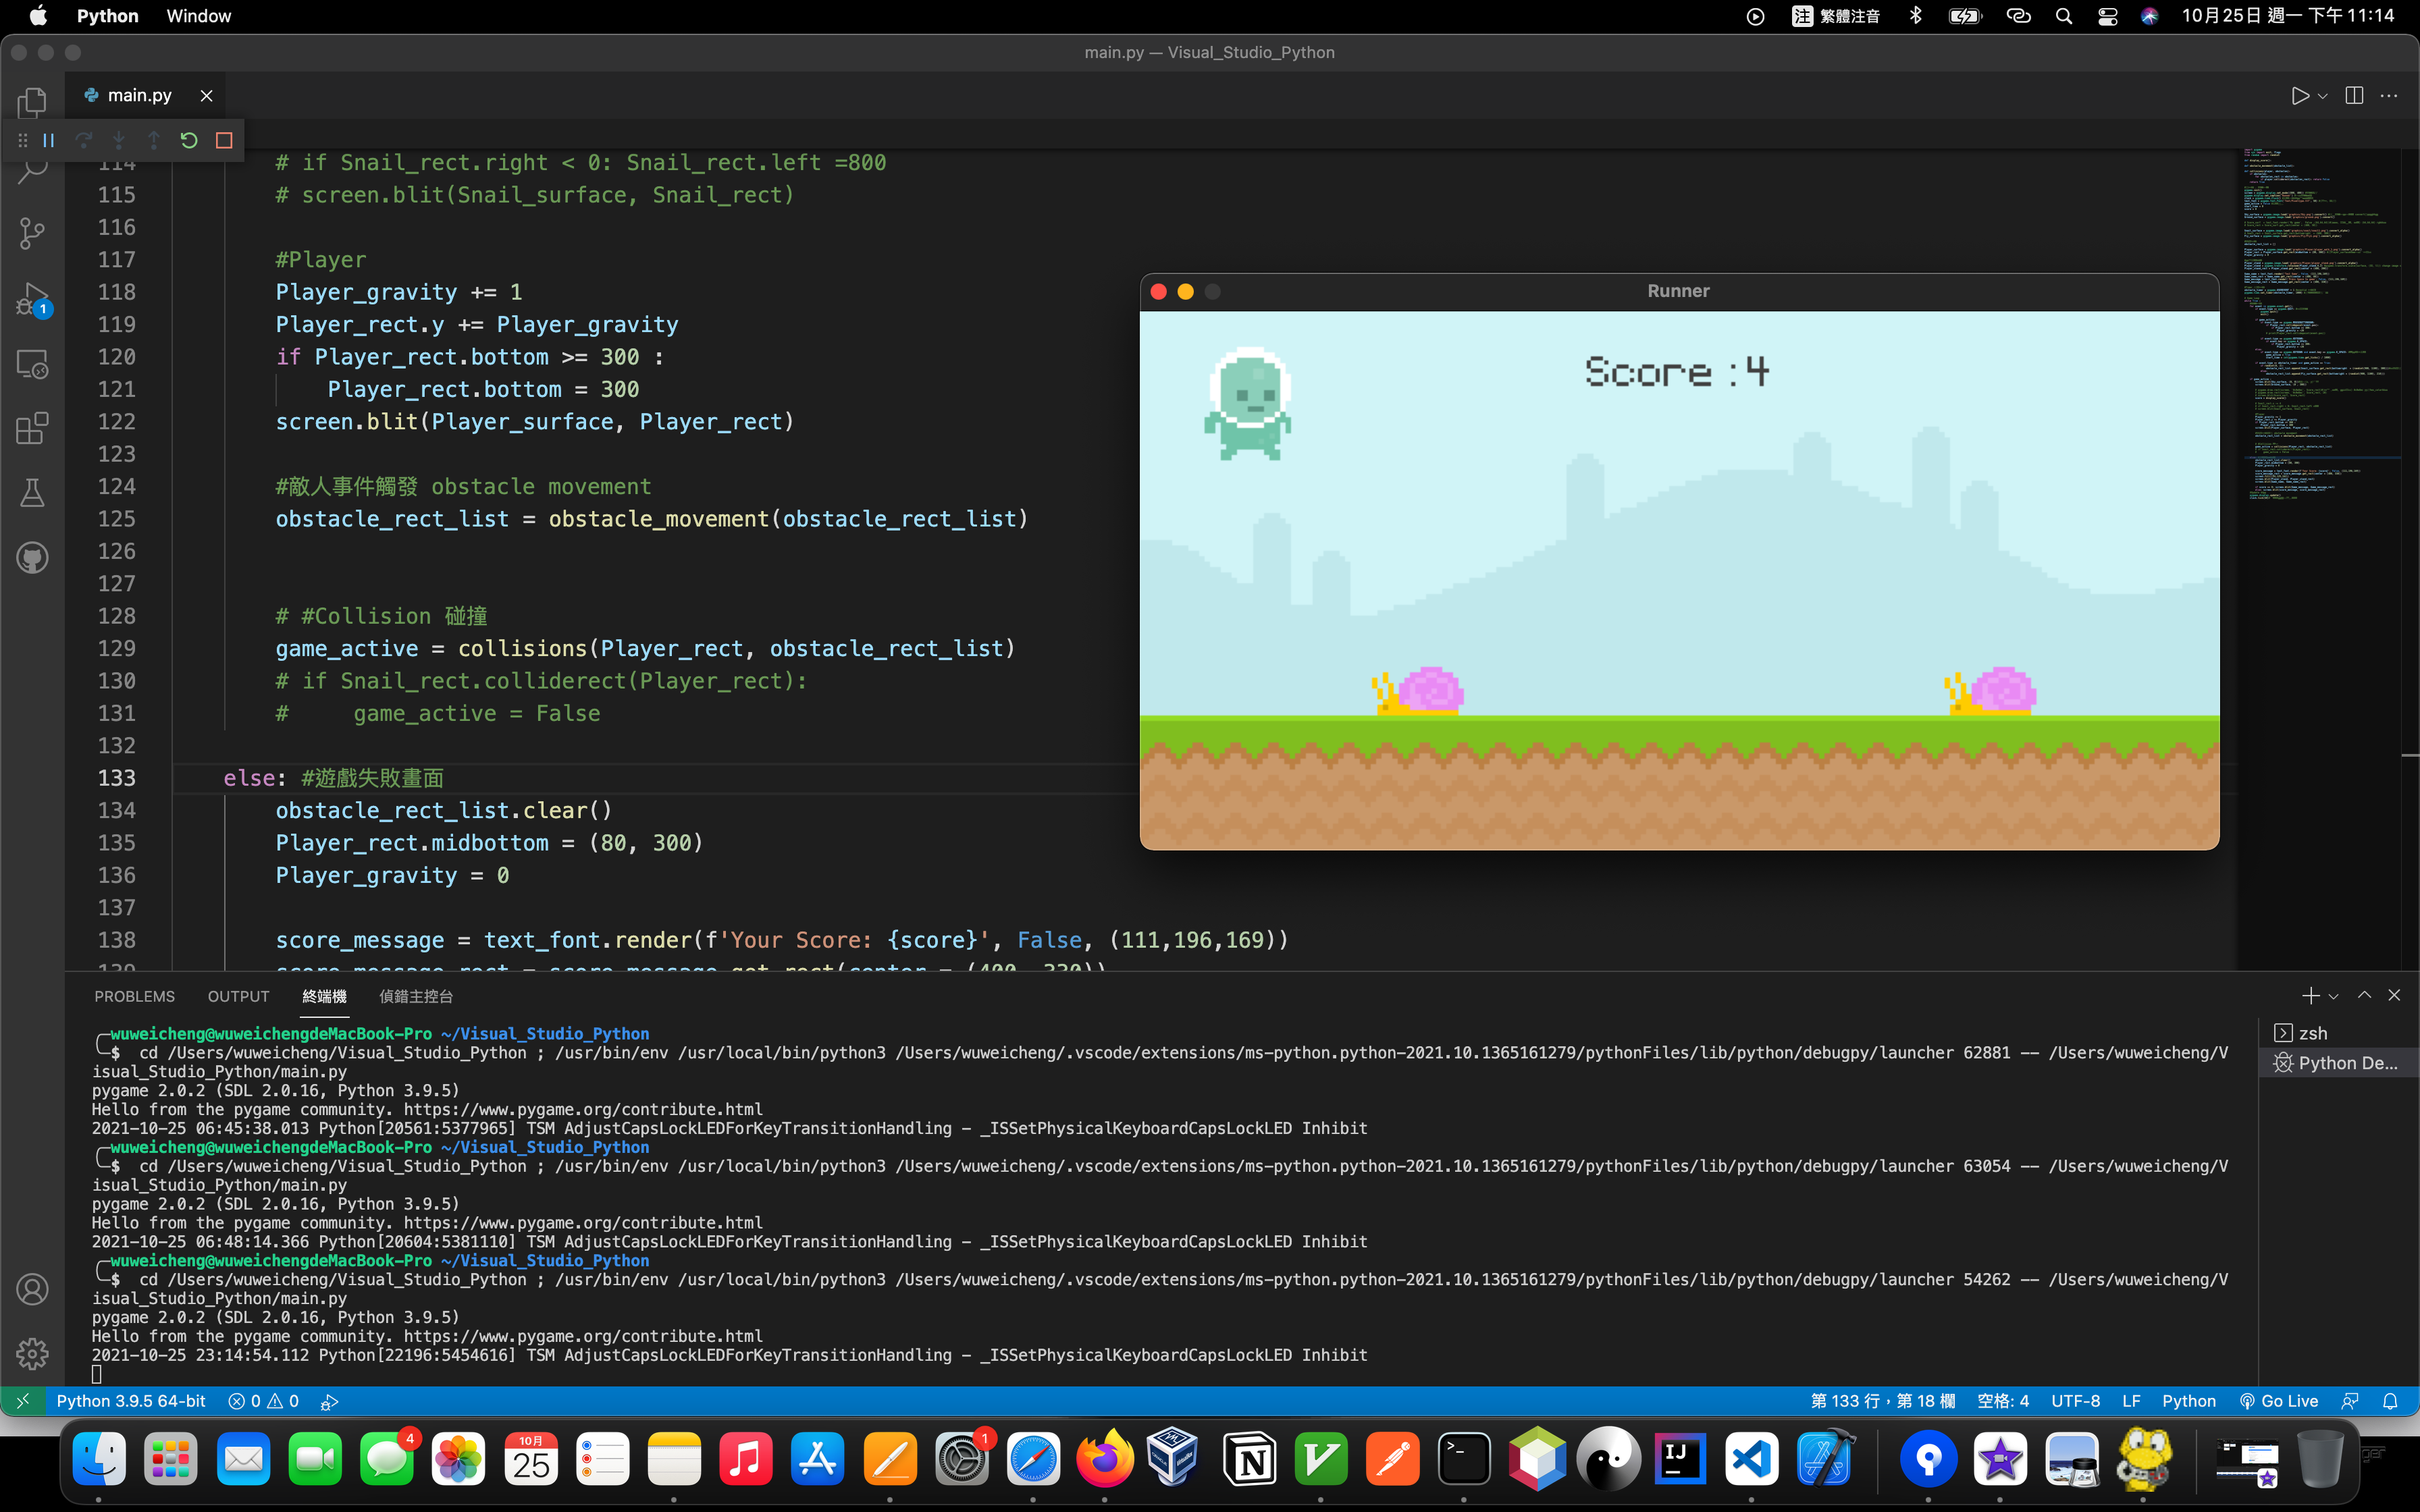Open the Extensions view
2420x1512 pixels.
pos(32,428)
